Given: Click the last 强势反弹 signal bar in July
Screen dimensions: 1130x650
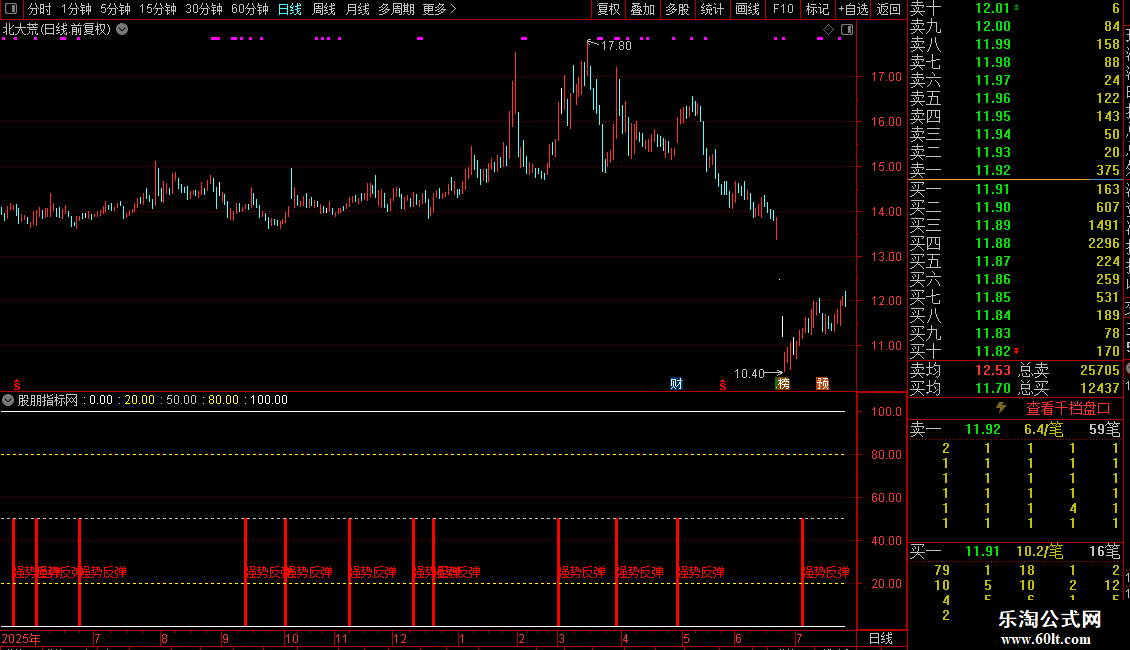Looking at the screenshot, I should pyautogui.click(x=802, y=571).
